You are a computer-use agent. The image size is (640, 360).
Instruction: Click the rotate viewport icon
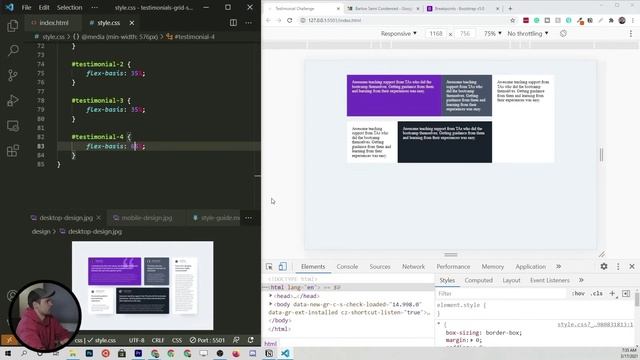(x=563, y=33)
